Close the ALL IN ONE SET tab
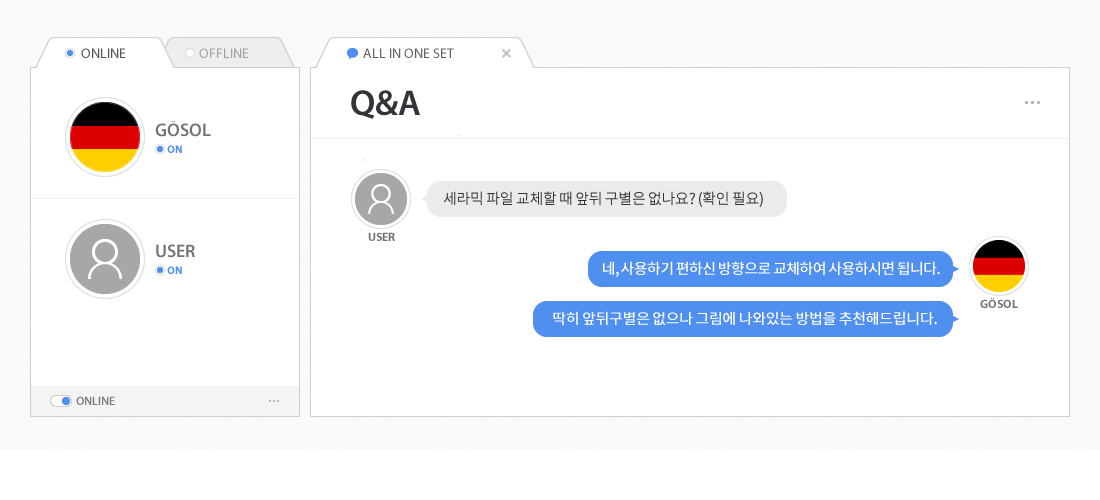1100x500 pixels. [506, 53]
